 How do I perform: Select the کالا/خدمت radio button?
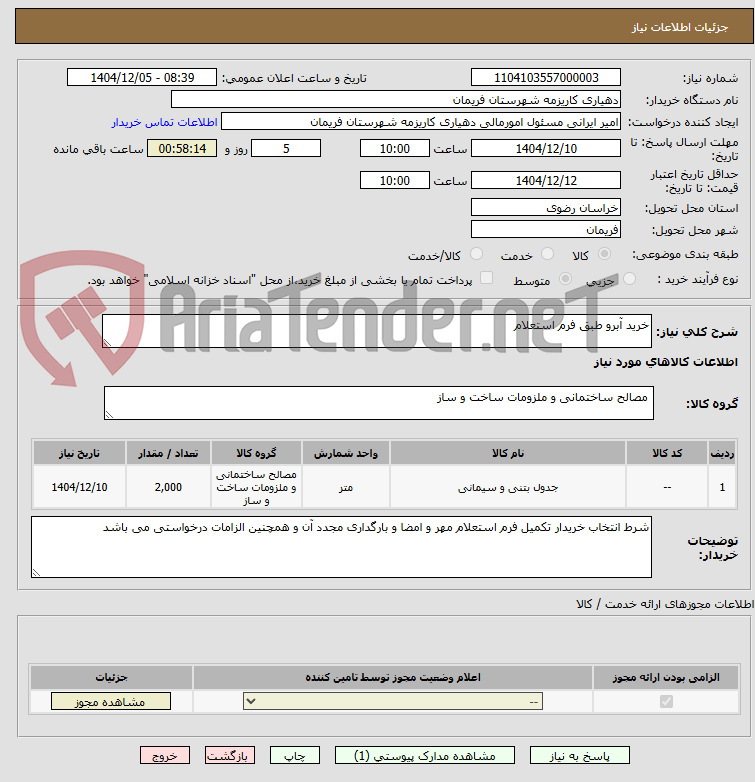pos(477,254)
